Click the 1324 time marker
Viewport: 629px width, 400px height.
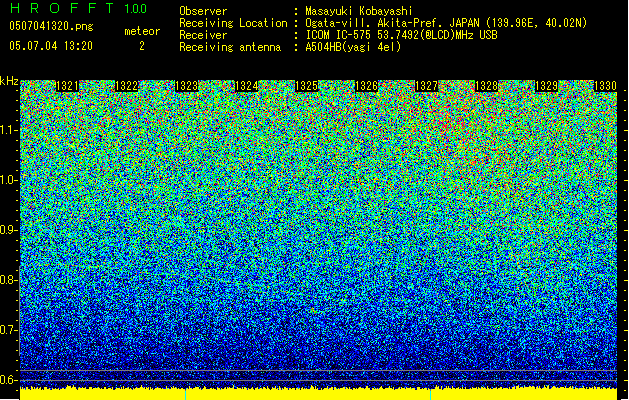246,86
